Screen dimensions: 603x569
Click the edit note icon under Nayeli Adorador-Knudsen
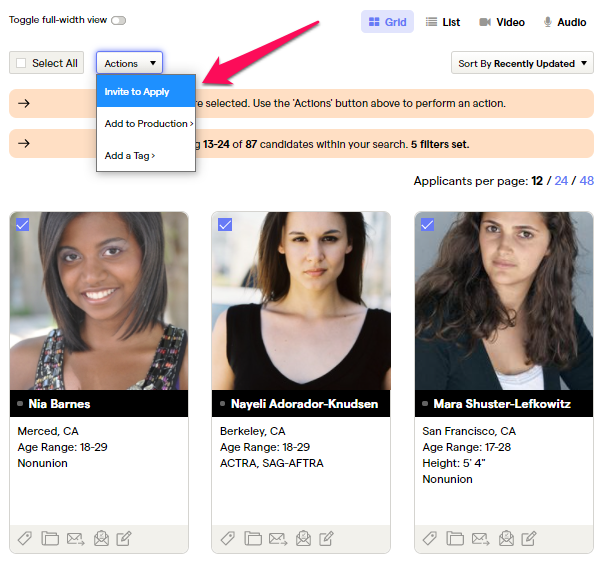tap(327, 539)
